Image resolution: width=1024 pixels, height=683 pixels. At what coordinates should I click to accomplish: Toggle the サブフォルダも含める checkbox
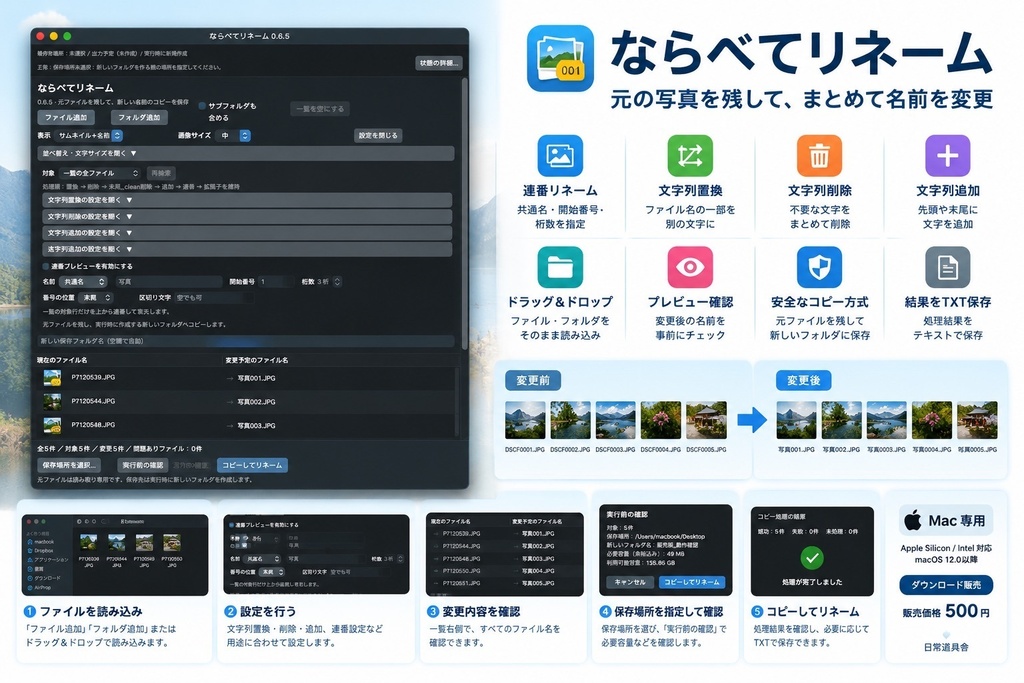(x=202, y=106)
